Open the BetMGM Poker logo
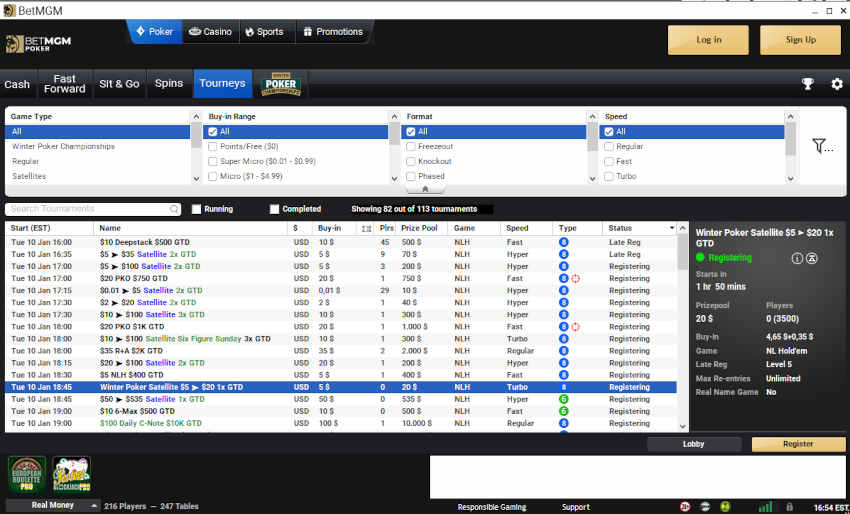Image resolution: width=850 pixels, height=514 pixels. click(x=38, y=44)
